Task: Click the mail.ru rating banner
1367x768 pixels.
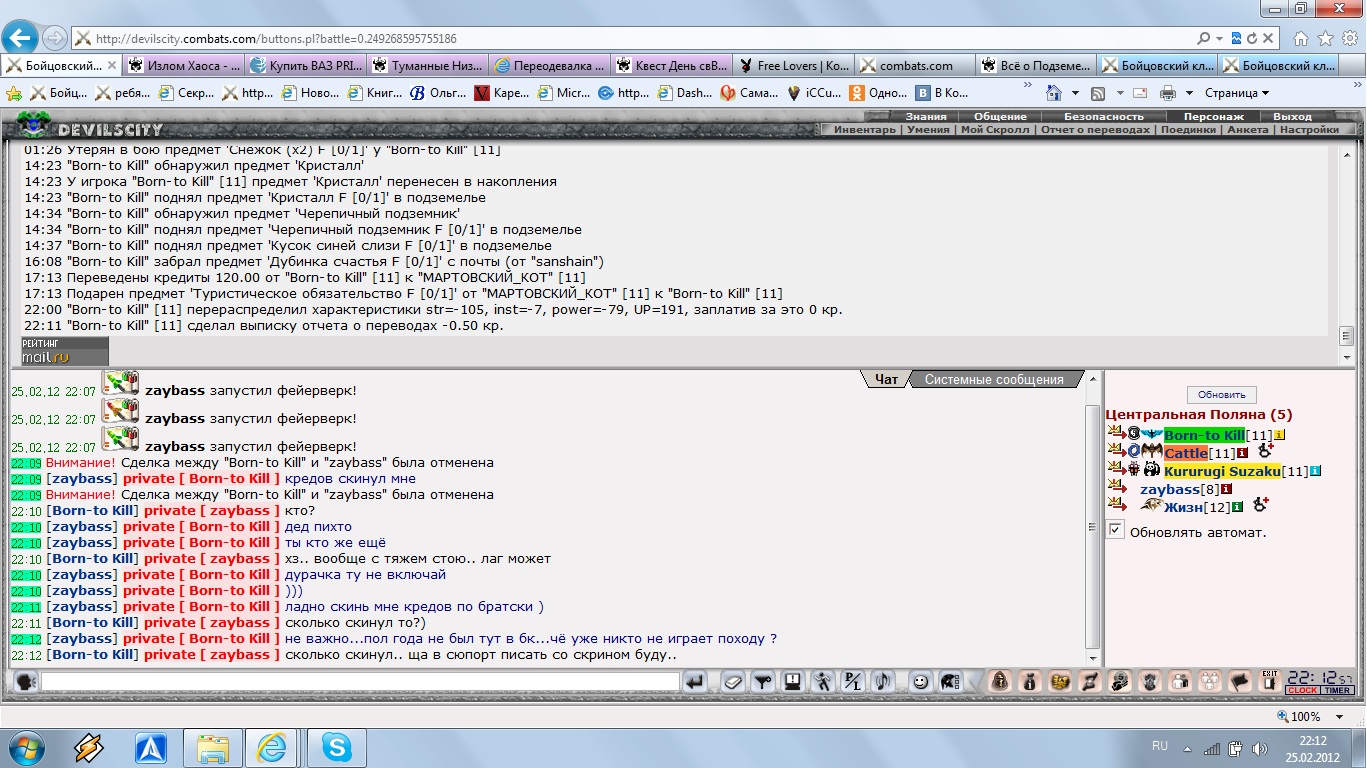Action: tap(65, 351)
